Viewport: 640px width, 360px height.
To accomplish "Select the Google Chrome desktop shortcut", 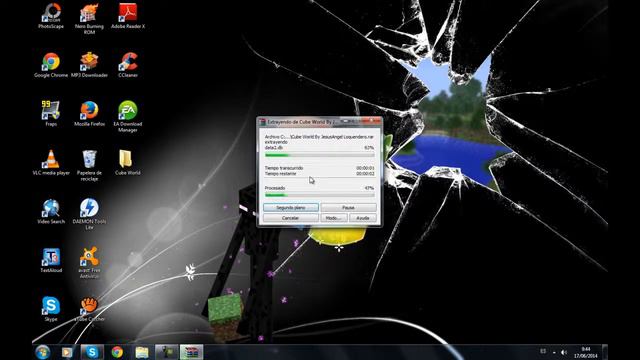I will click(x=51, y=64).
